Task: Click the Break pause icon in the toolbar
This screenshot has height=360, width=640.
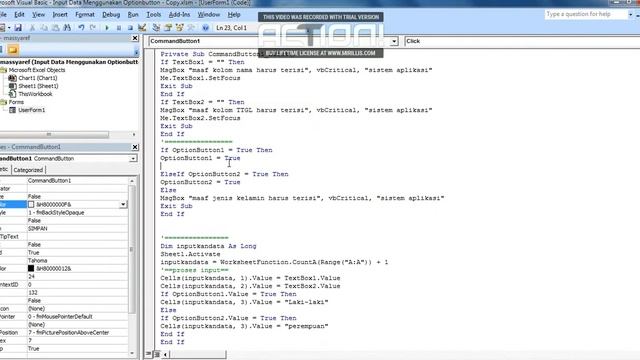Action: pos(119,28)
